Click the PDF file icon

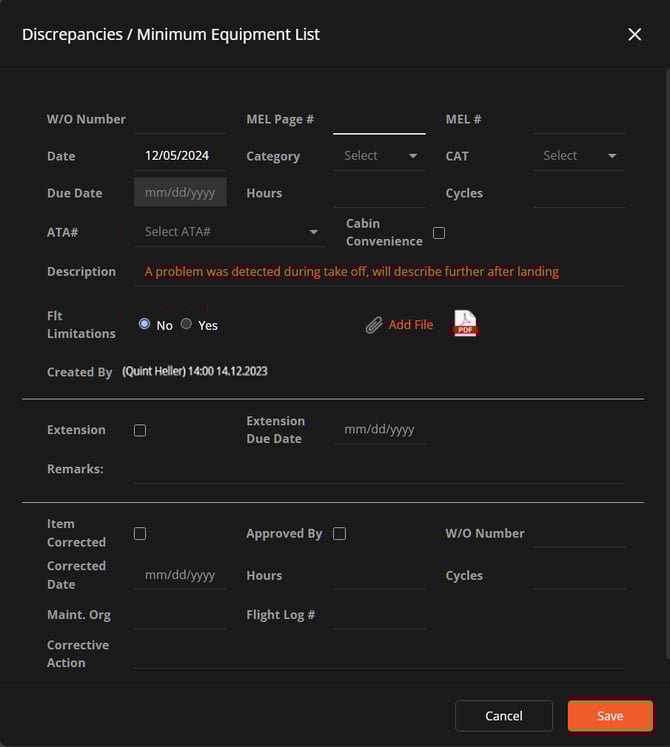[465, 323]
